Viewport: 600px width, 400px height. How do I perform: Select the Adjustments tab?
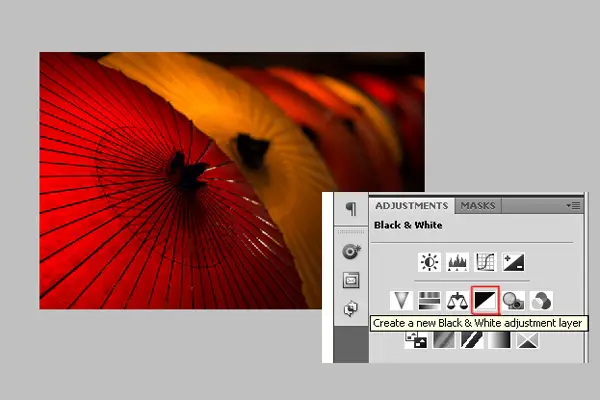[x=411, y=205]
